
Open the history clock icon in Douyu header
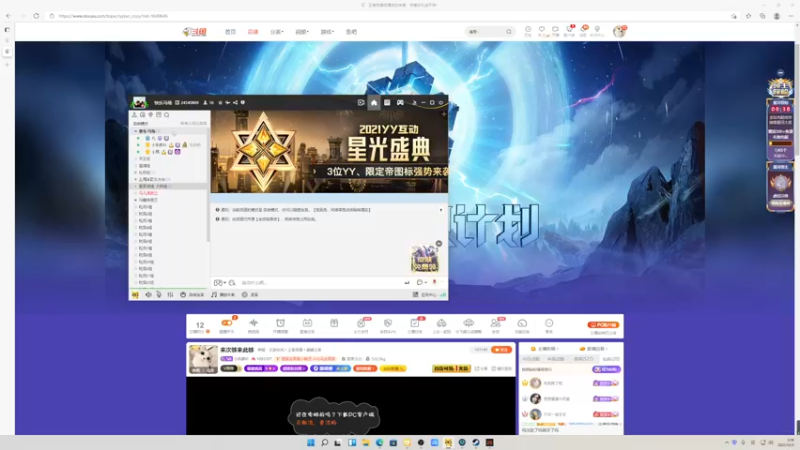coord(528,30)
